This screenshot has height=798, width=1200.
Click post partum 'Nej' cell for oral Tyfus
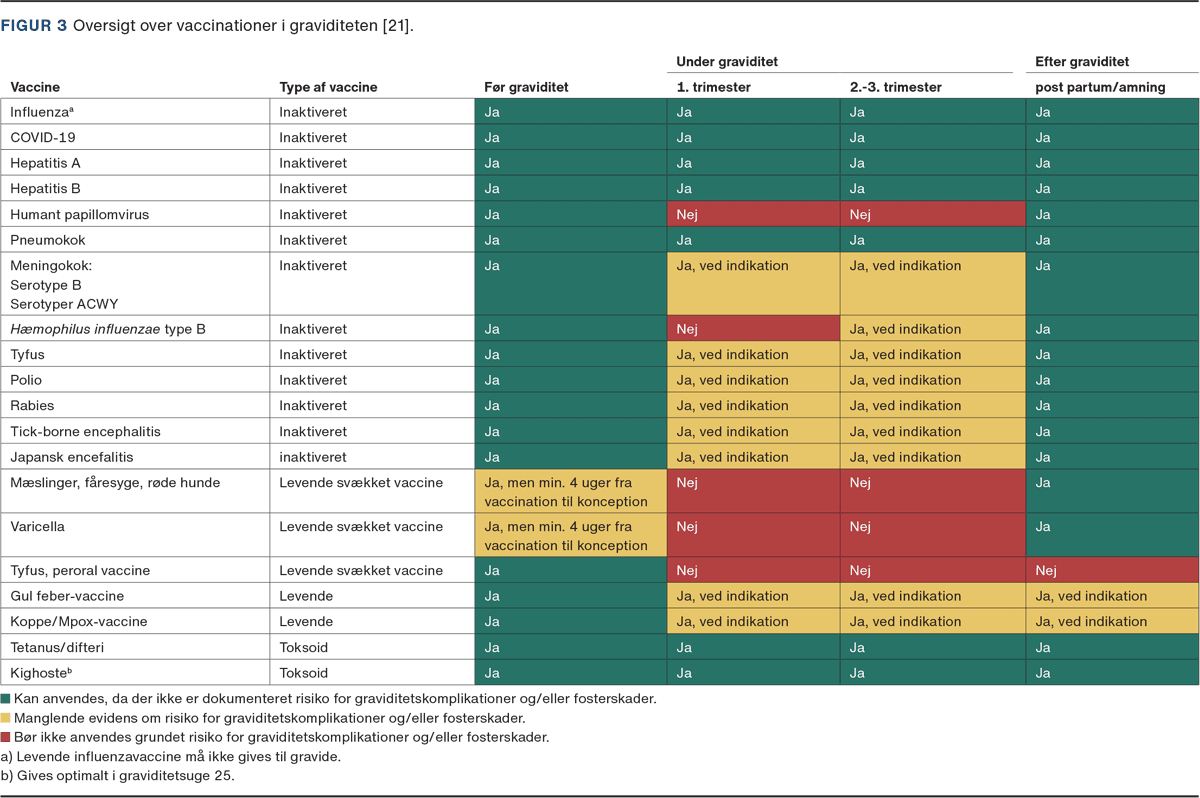[x=1112, y=570]
